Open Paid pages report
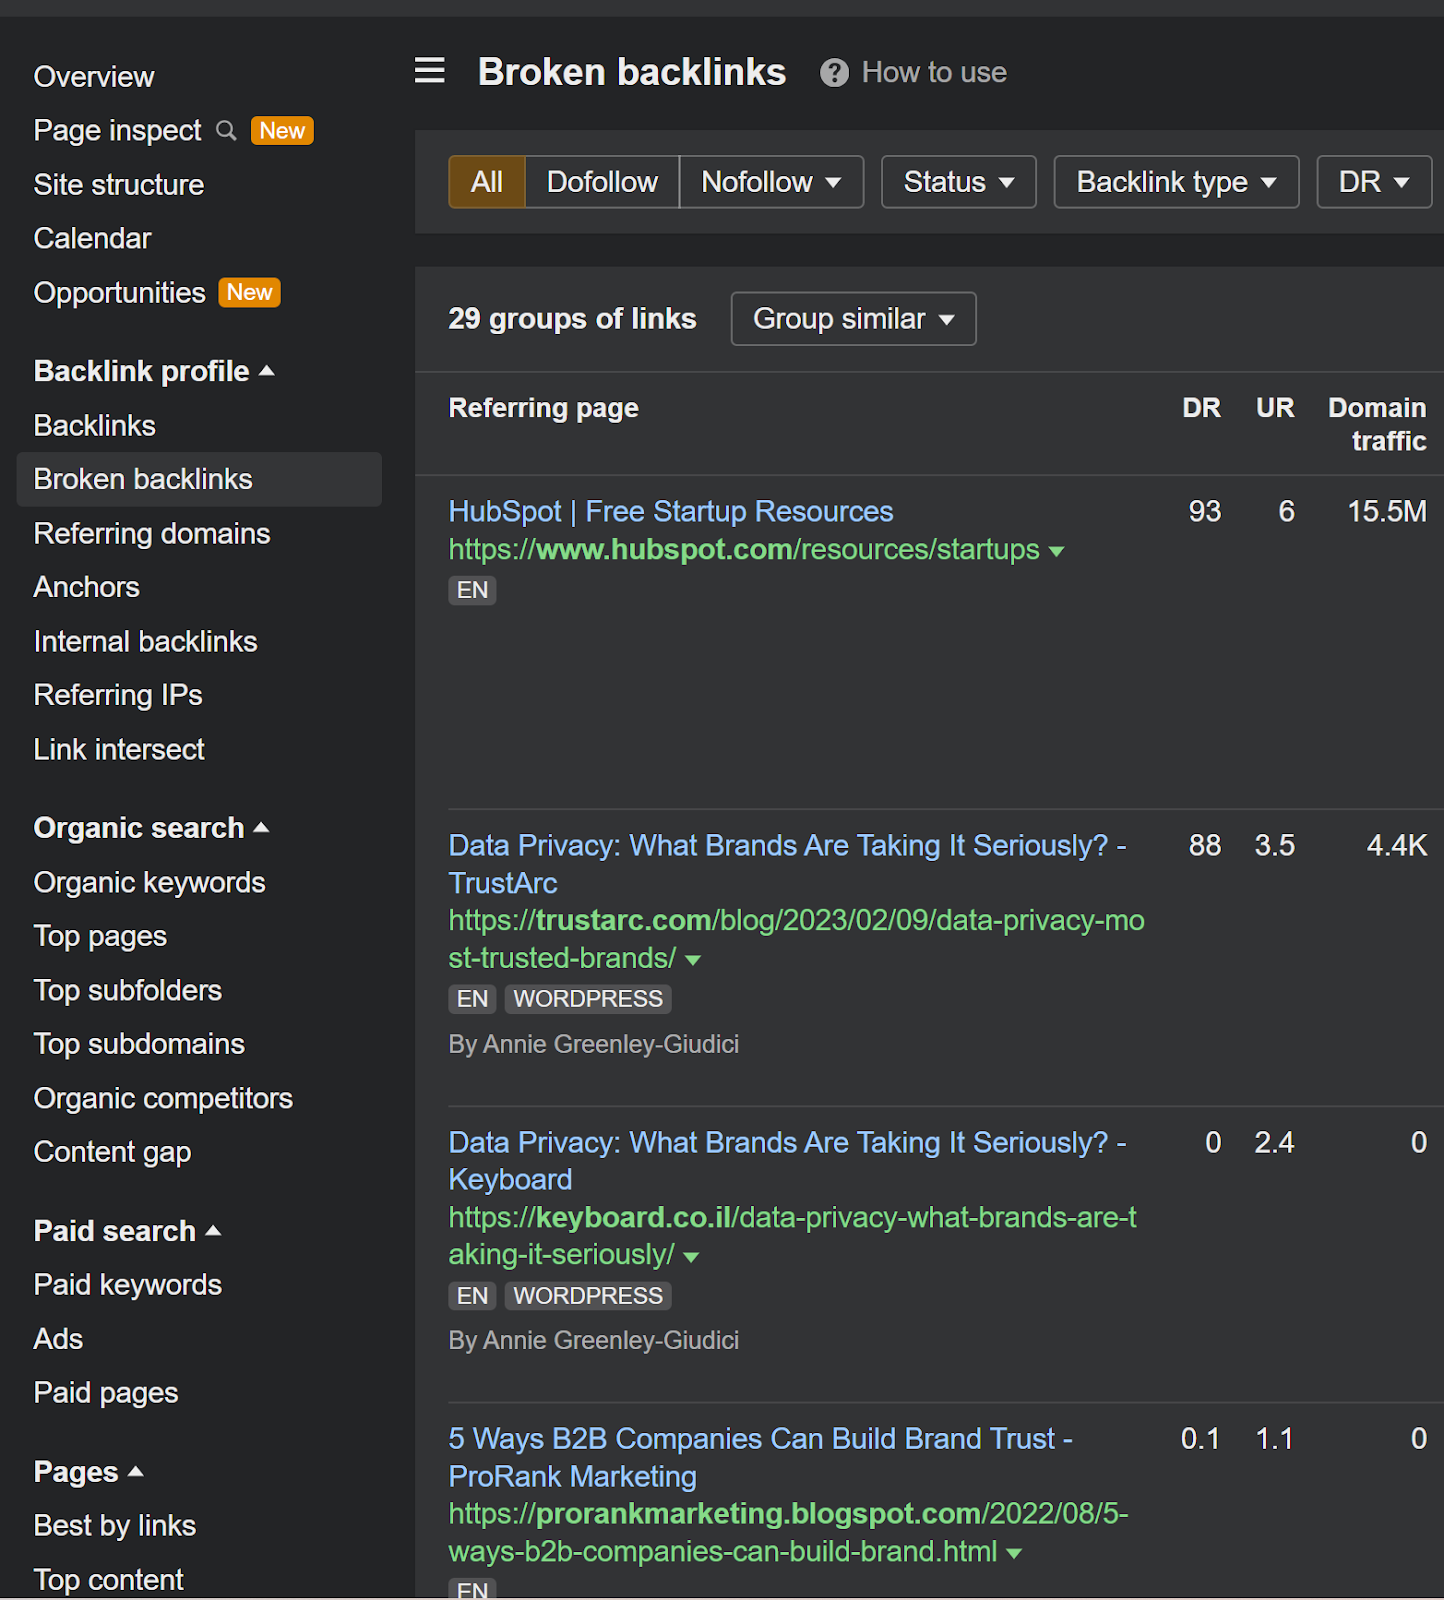 tap(106, 1394)
